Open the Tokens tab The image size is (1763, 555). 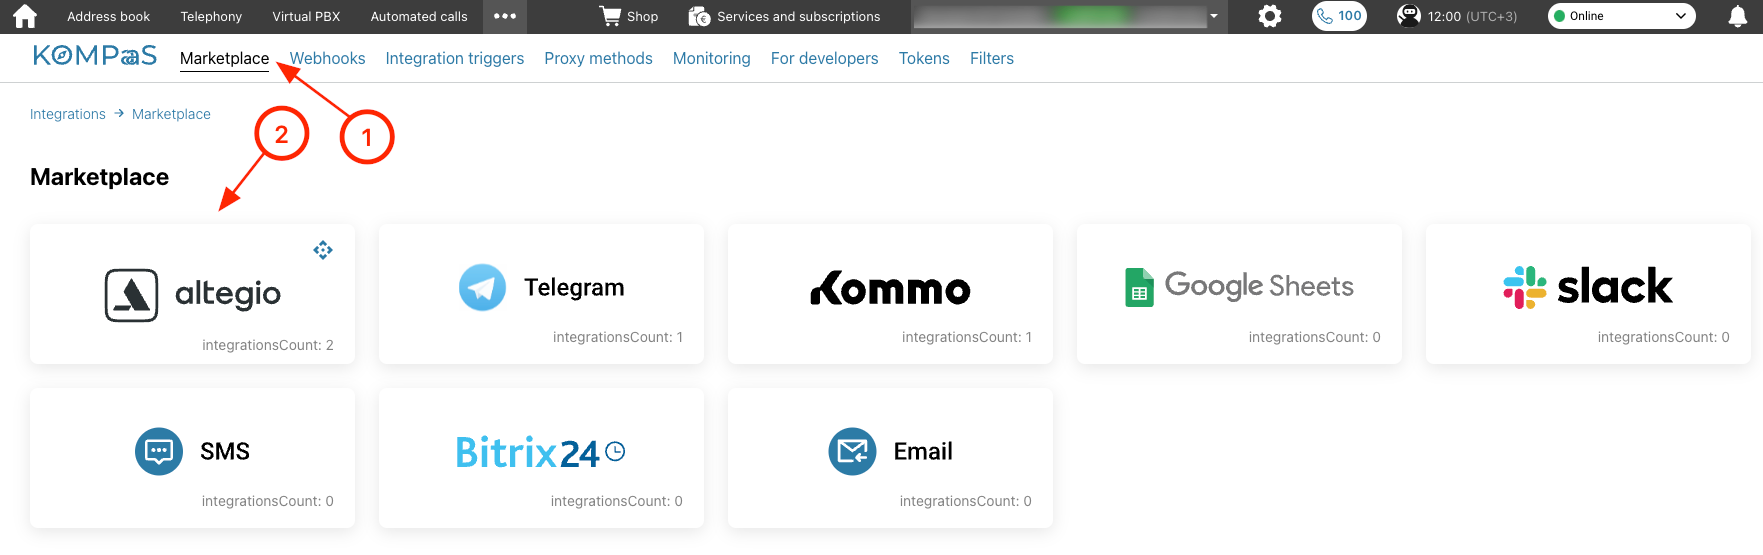(x=924, y=58)
